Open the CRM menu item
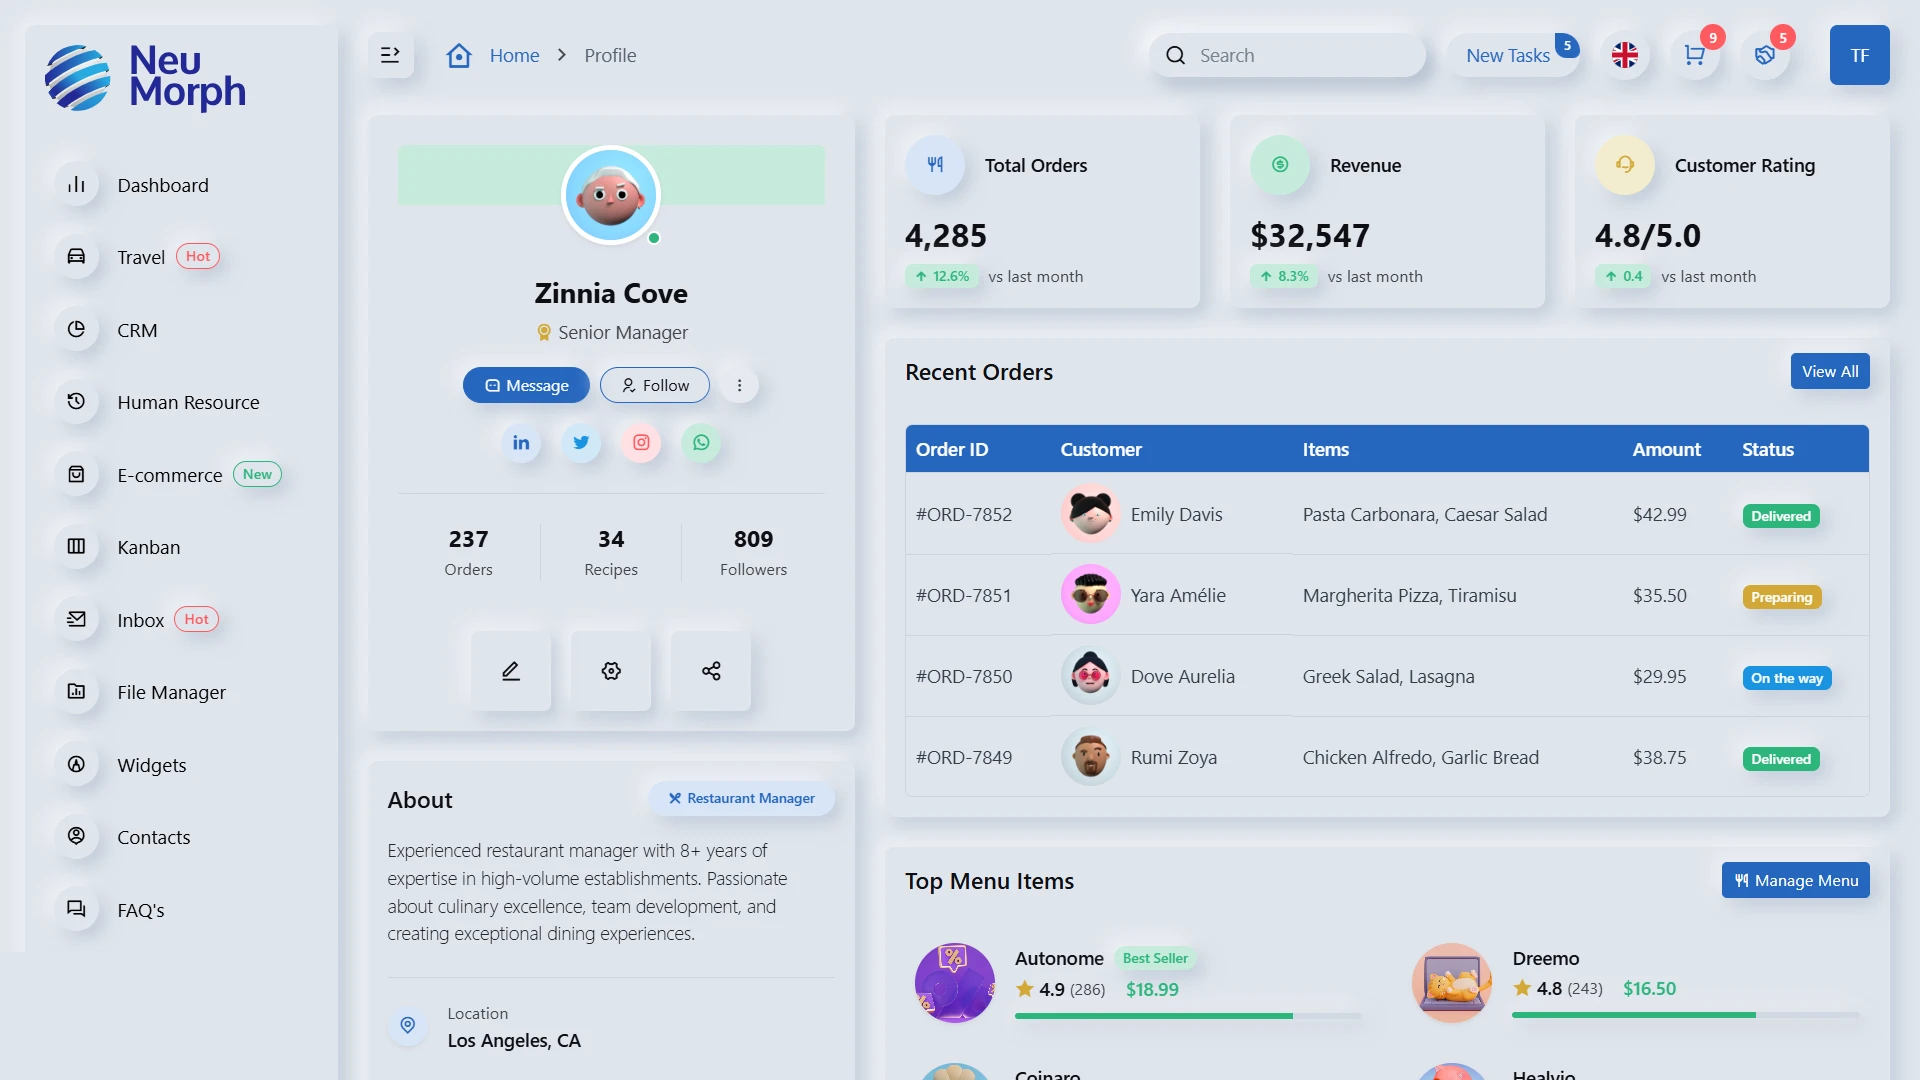Image resolution: width=1920 pixels, height=1080 pixels. coord(137,331)
